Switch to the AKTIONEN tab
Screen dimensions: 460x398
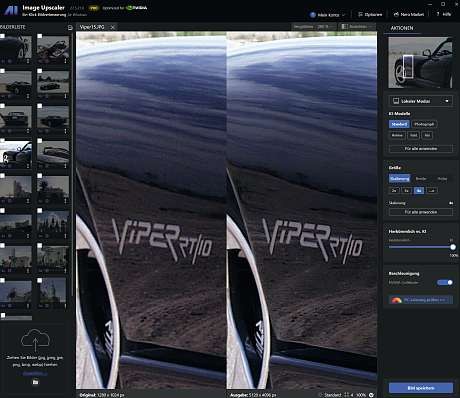click(402, 28)
